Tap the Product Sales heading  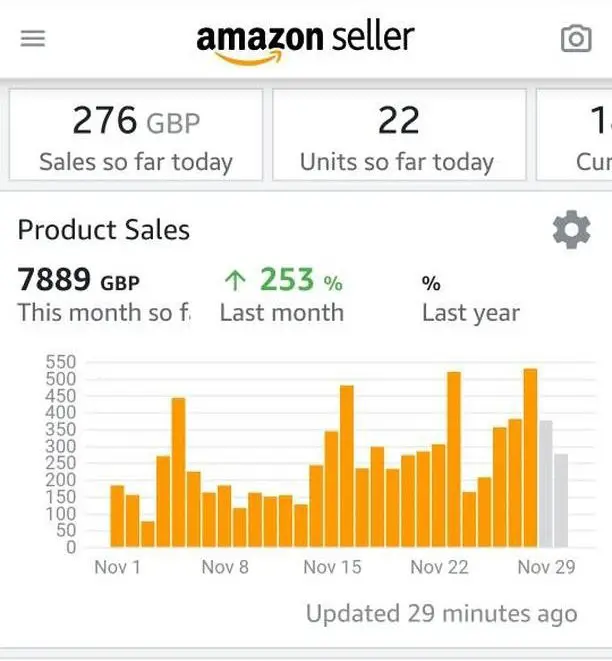coord(104,230)
